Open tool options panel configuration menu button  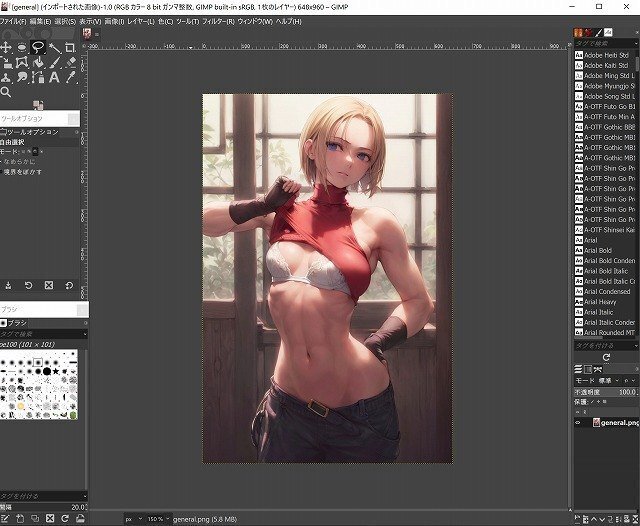pyautogui.click(x=76, y=132)
